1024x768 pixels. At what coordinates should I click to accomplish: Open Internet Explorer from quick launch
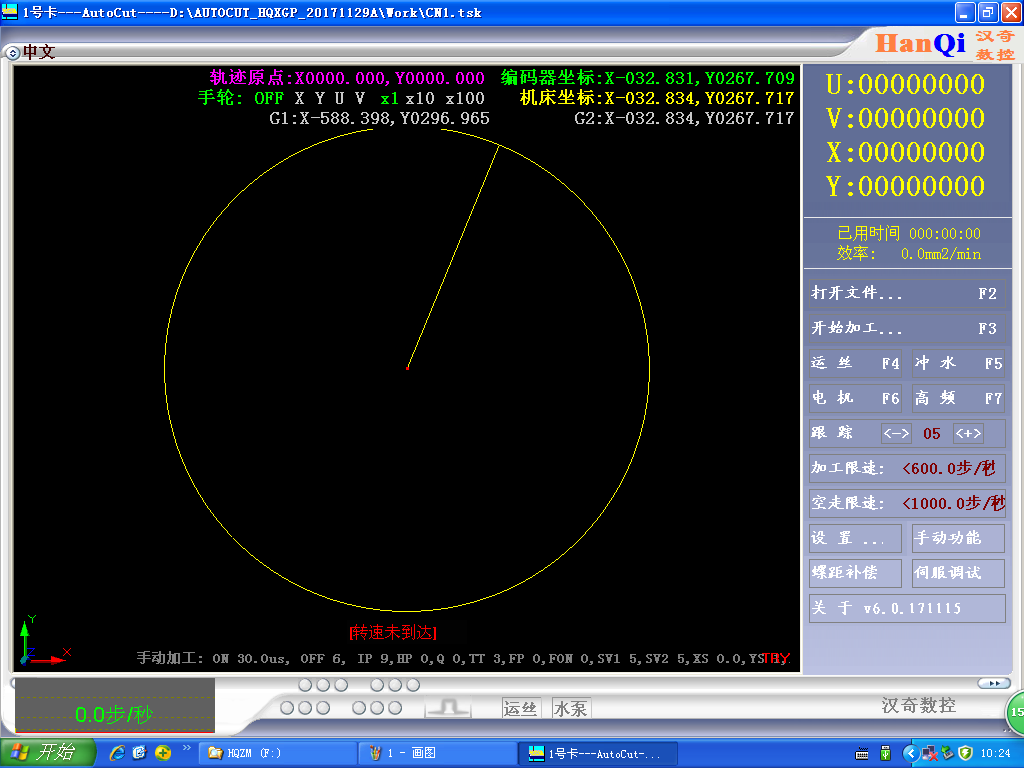click(117, 752)
